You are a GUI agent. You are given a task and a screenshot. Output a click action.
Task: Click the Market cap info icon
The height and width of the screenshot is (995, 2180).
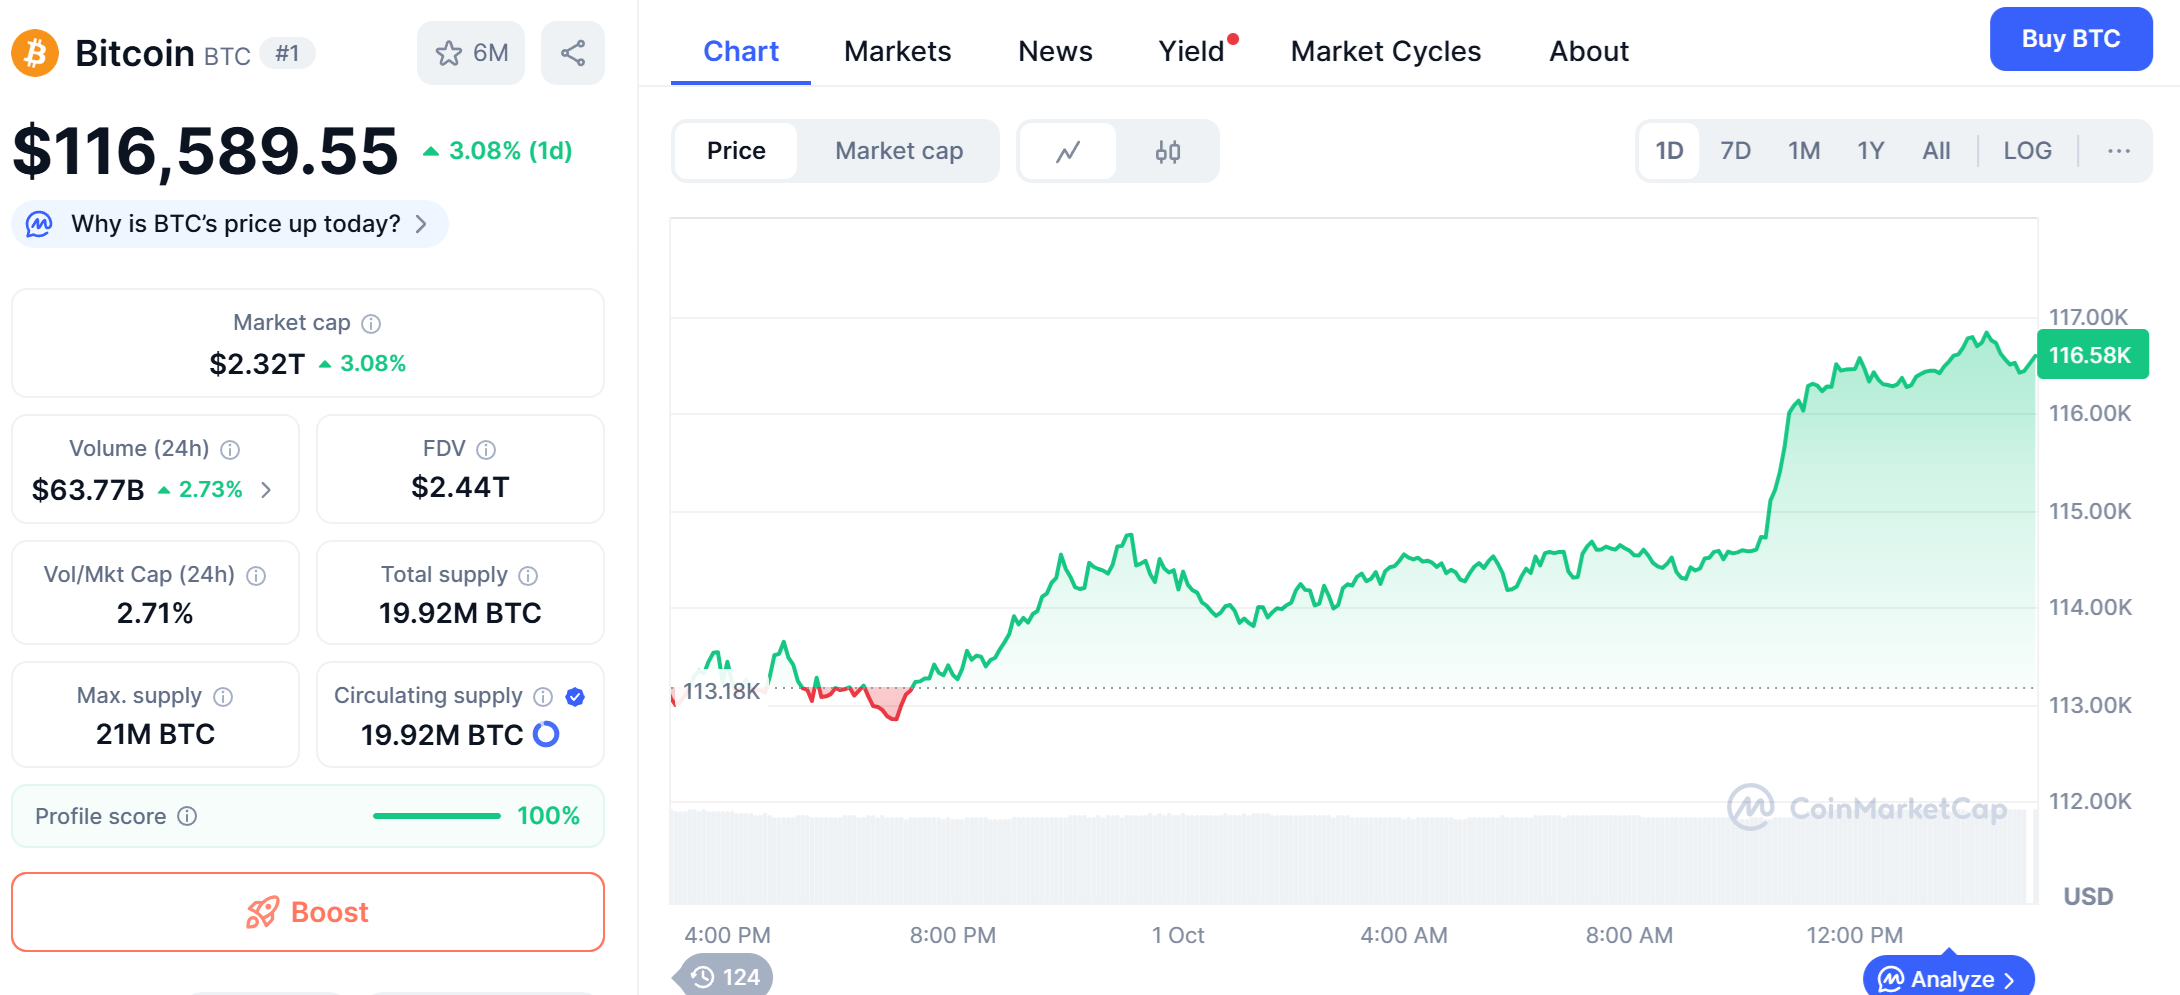pos(371,324)
